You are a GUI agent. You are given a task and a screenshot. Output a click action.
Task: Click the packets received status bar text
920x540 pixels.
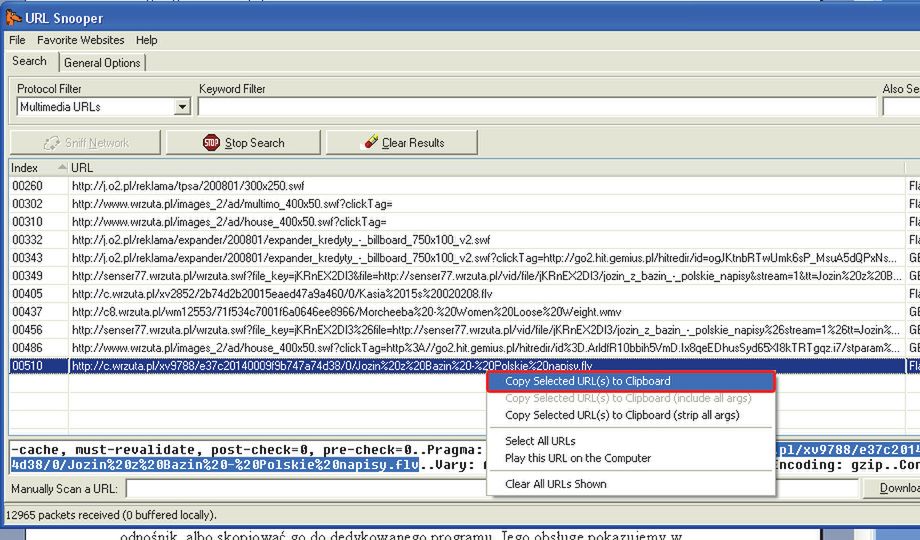coord(111,515)
